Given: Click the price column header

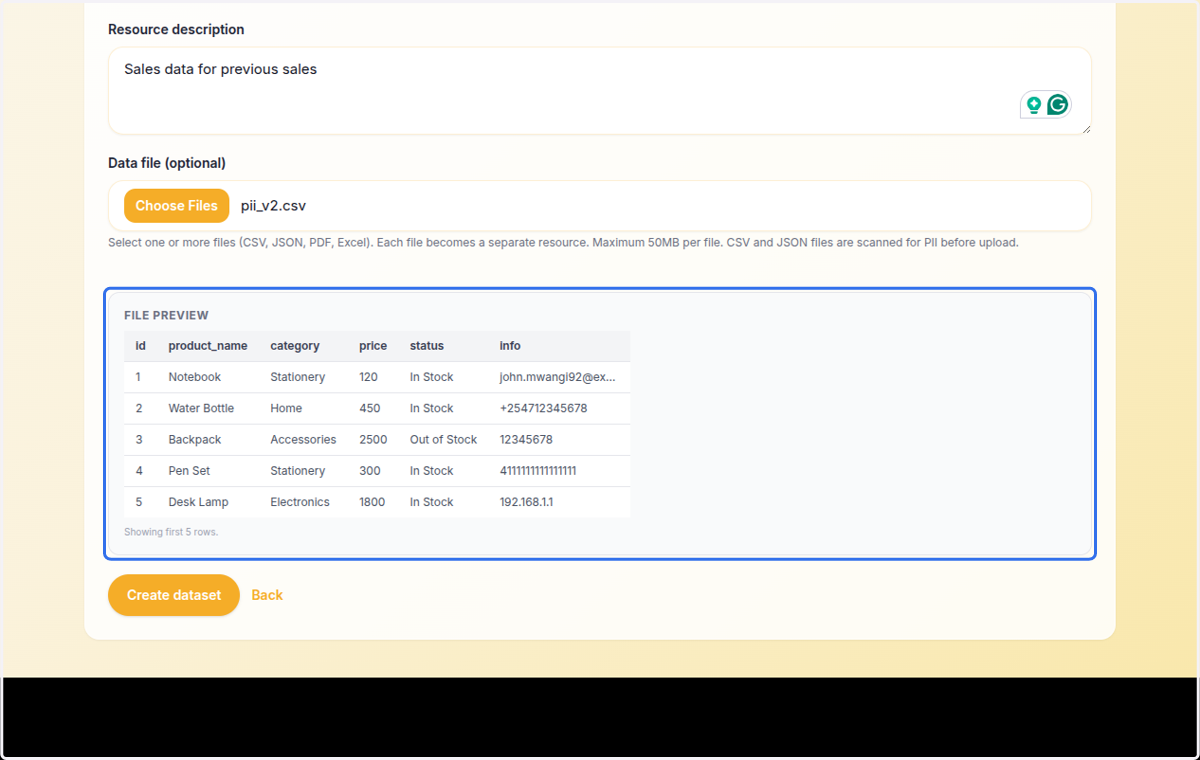Looking at the screenshot, I should click(x=373, y=346).
